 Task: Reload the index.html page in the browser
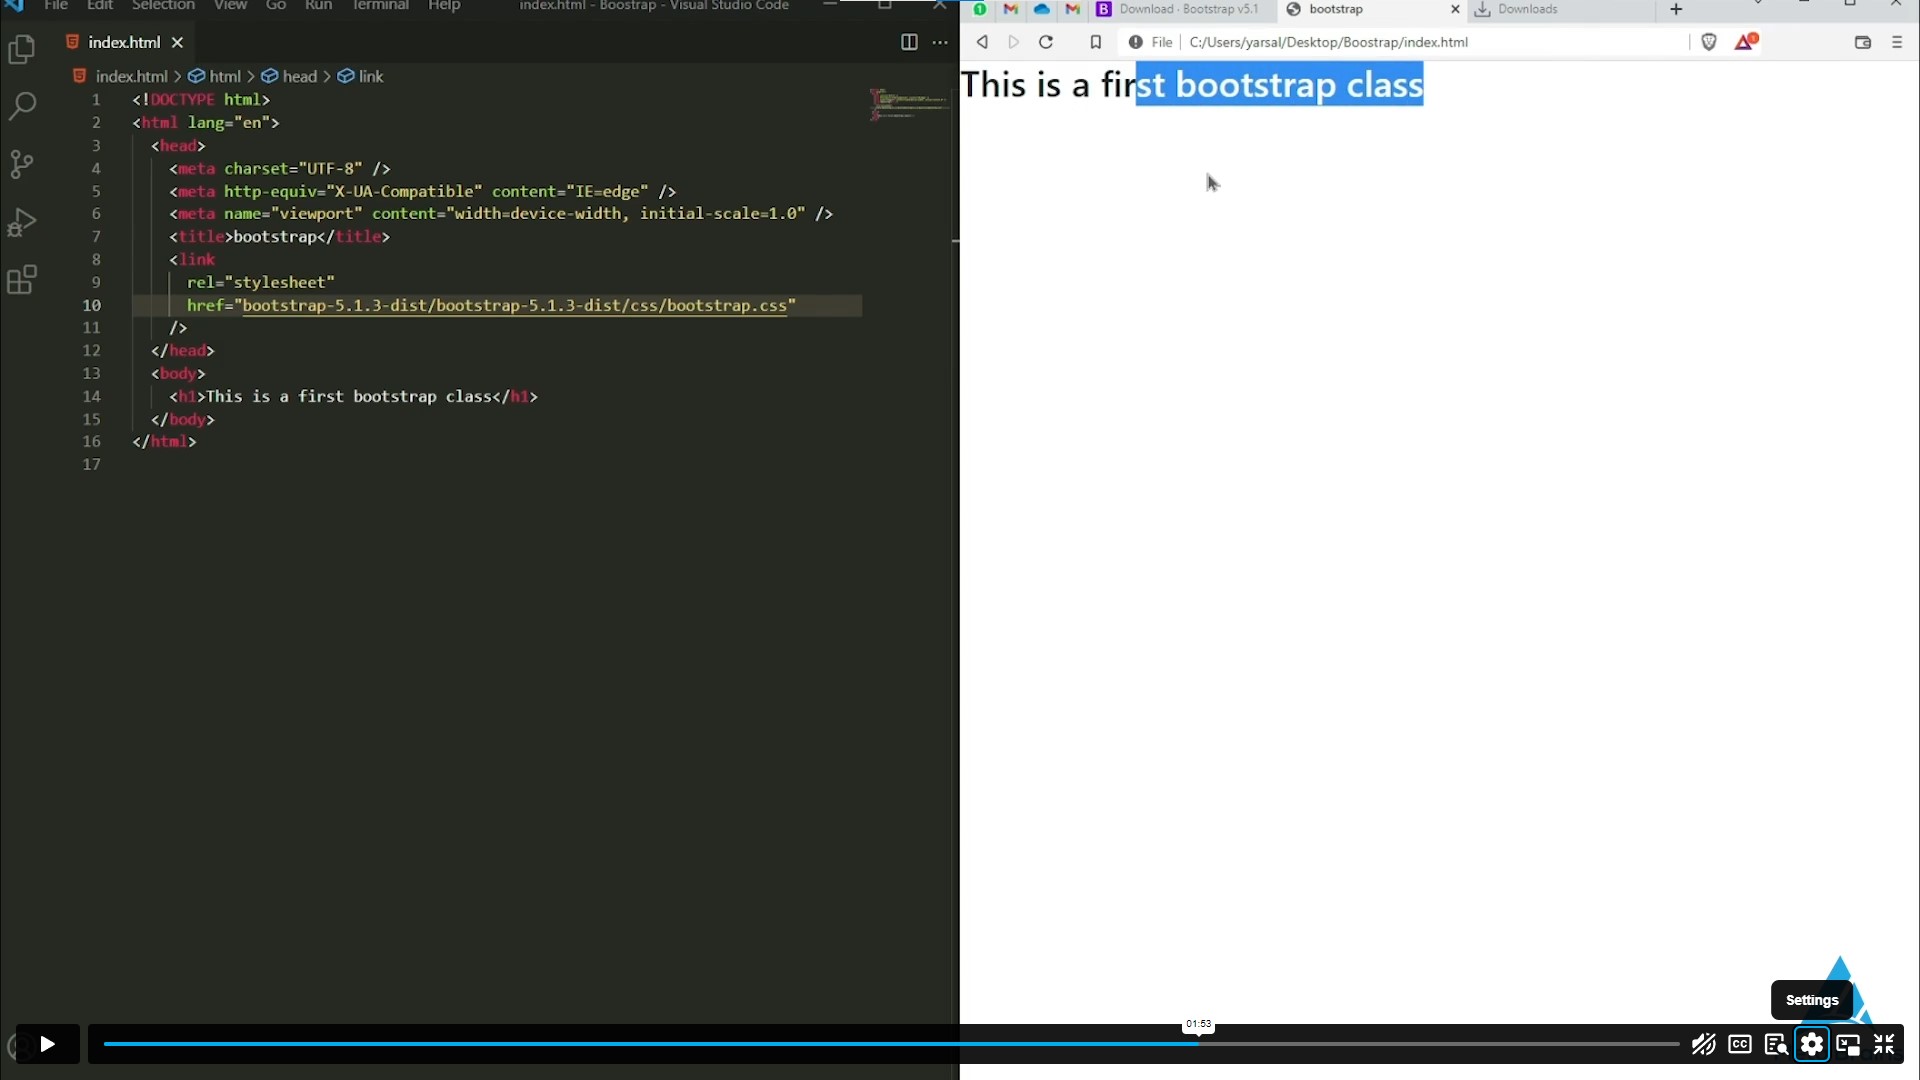coord(1045,42)
